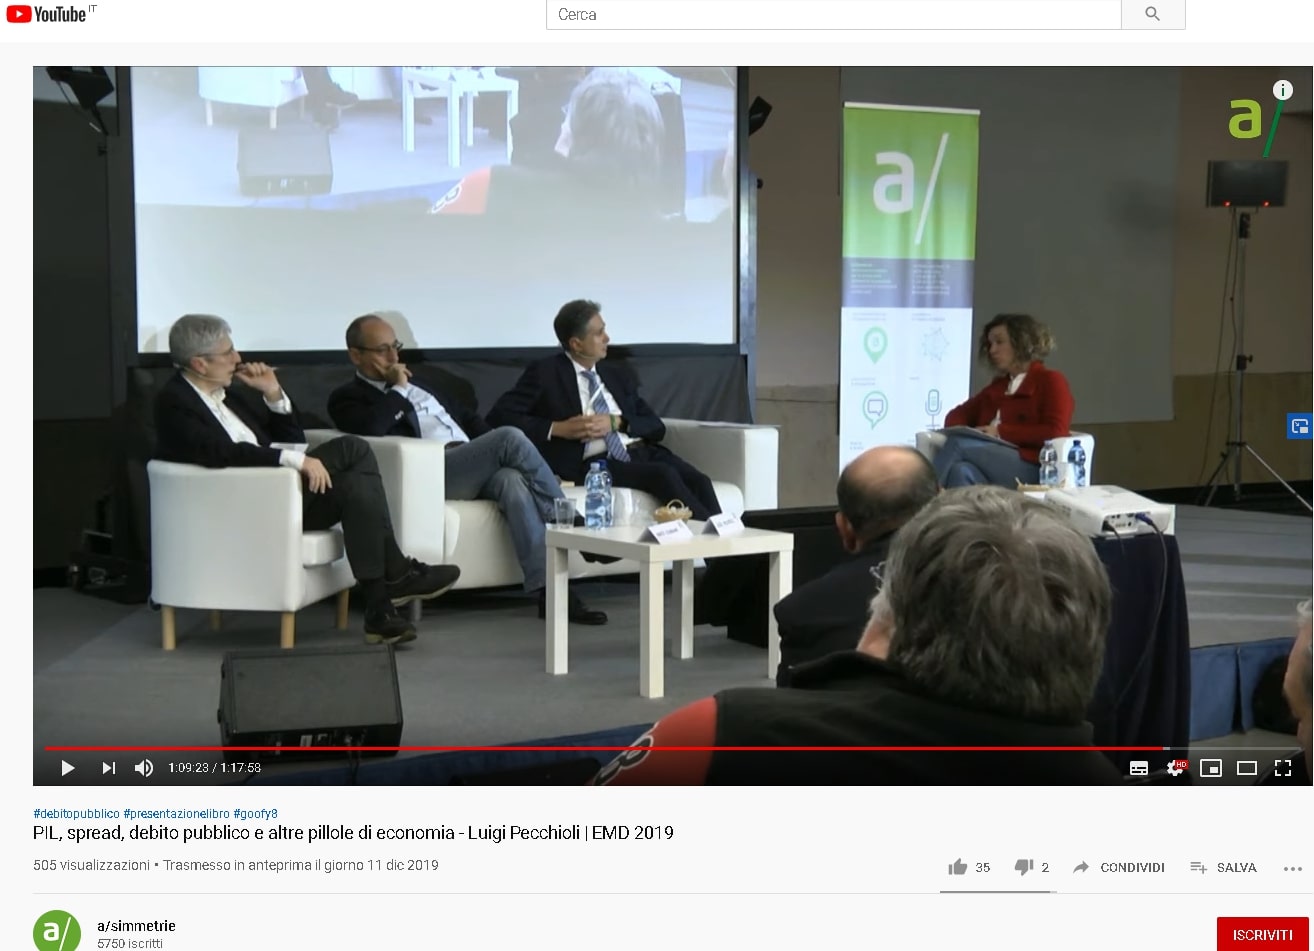The height and width of the screenshot is (951, 1314).
Task: Switch to theater mode
Action: [x=1247, y=768]
